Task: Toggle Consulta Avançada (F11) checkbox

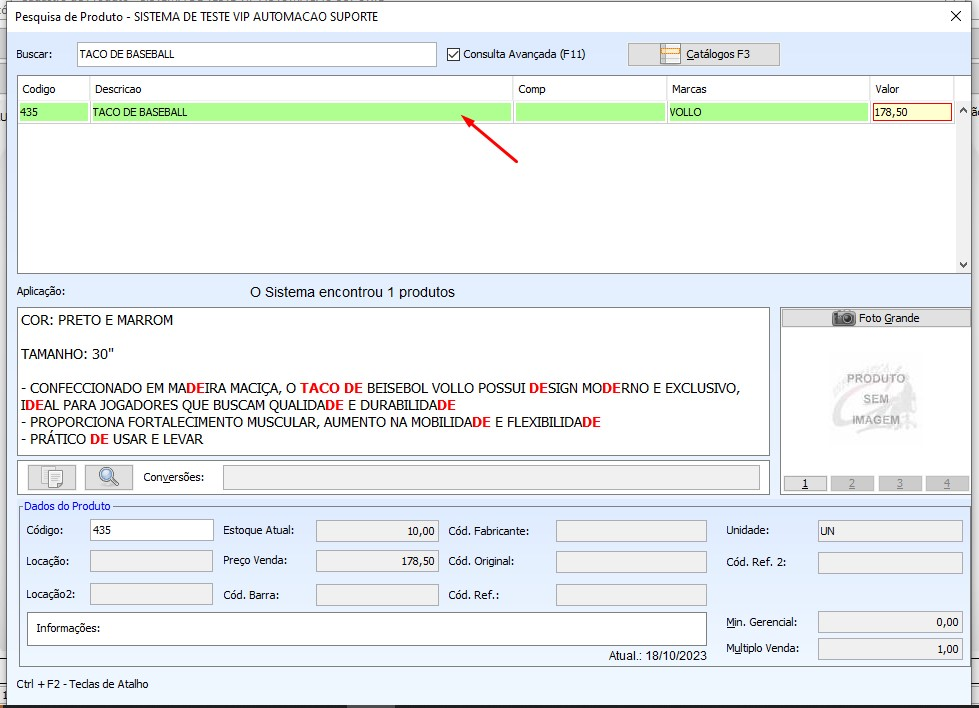Action: coord(453,54)
